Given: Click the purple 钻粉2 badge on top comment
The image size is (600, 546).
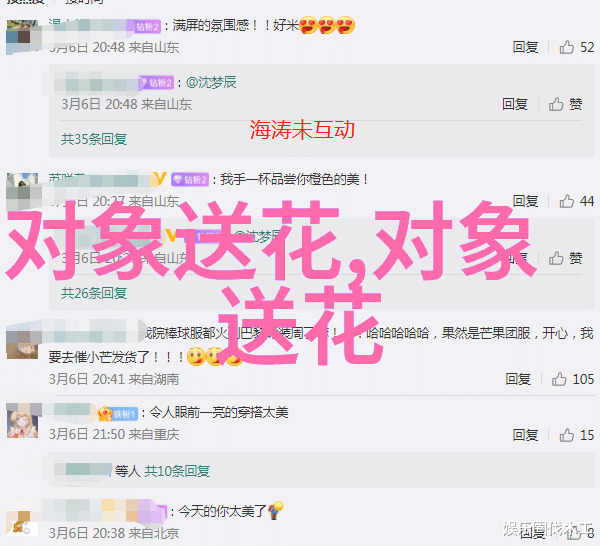Looking at the screenshot, I should [x=147, y=26].
